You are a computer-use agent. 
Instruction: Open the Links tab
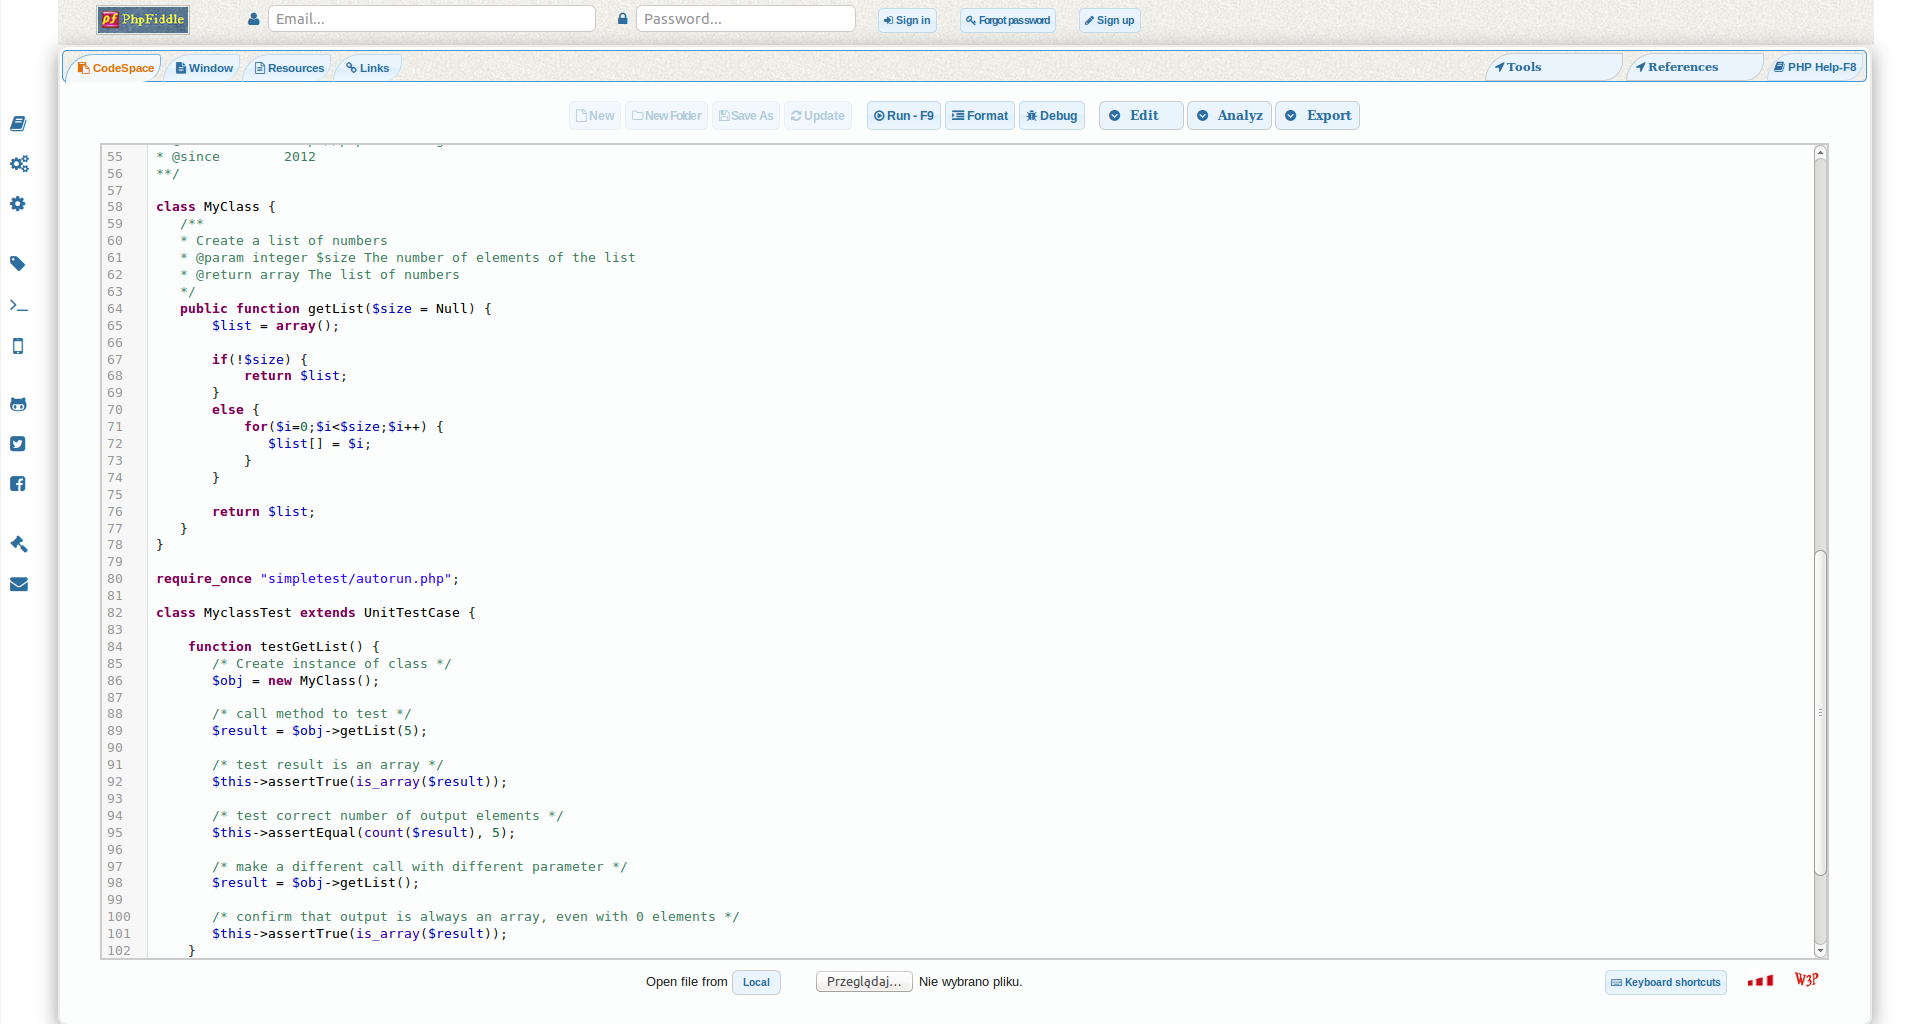[x=368, y=68]
